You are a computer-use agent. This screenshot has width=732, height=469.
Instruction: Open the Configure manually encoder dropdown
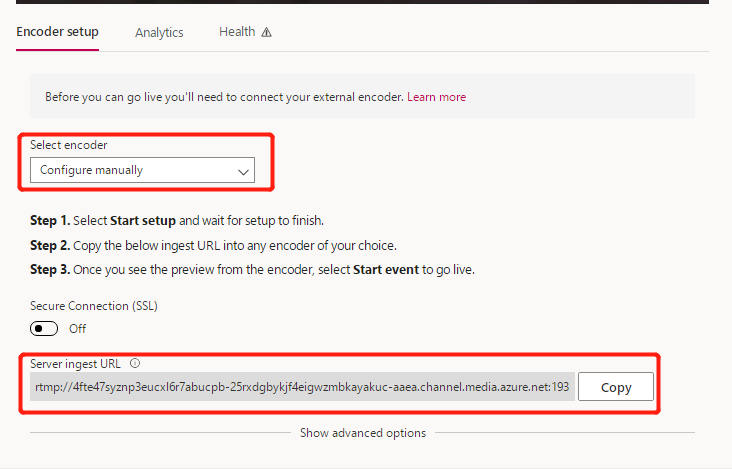coord(142,170)
